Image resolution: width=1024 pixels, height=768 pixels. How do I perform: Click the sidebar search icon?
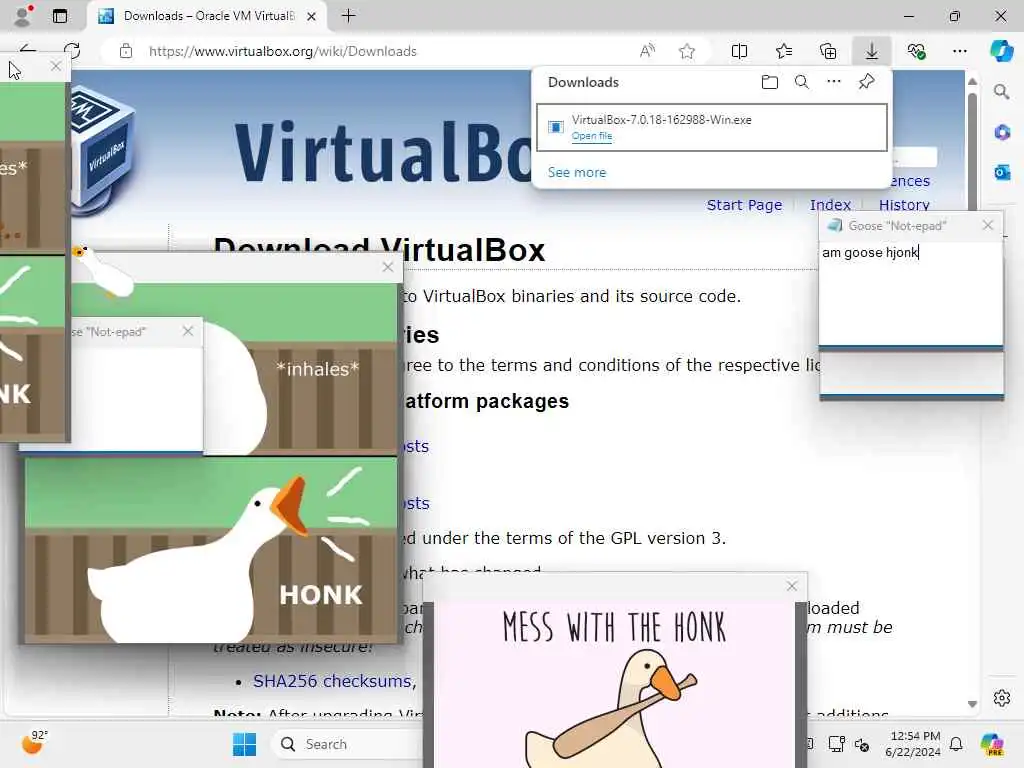(x=1002, y=92)
